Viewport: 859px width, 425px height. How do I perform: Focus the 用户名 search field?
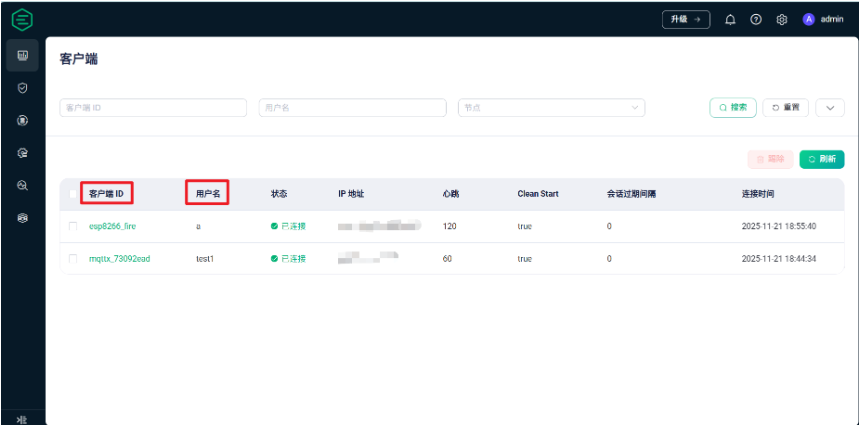pyautogui.click(x=352, y=108)
